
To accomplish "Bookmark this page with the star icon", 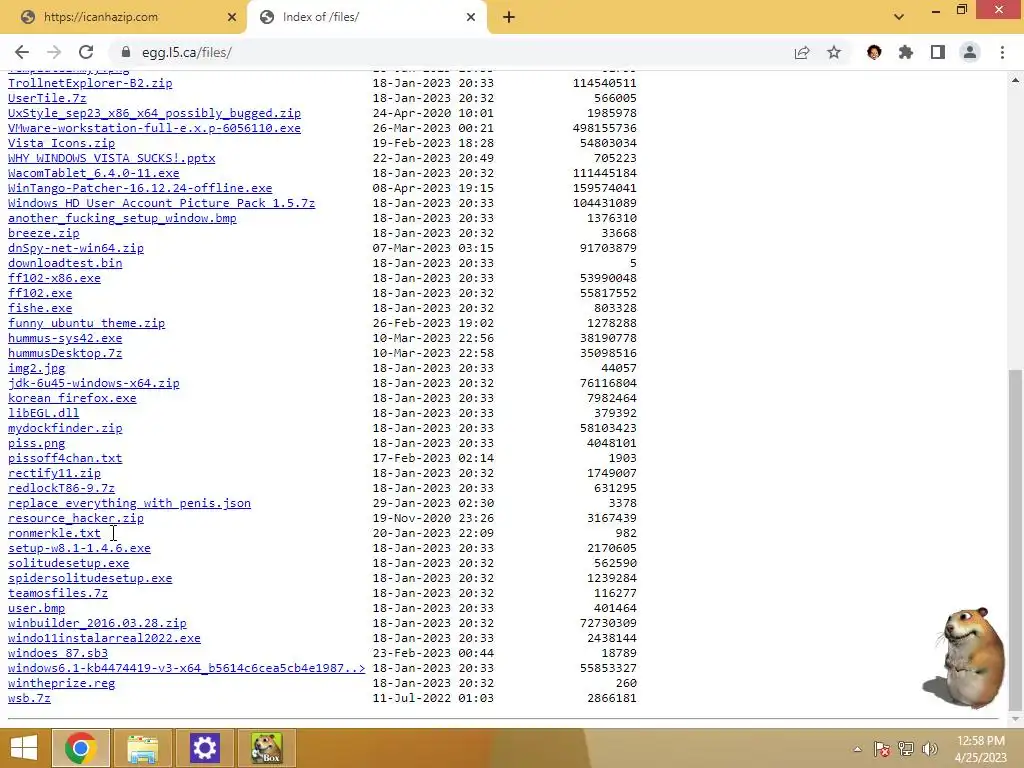I will tap(834, 52).
